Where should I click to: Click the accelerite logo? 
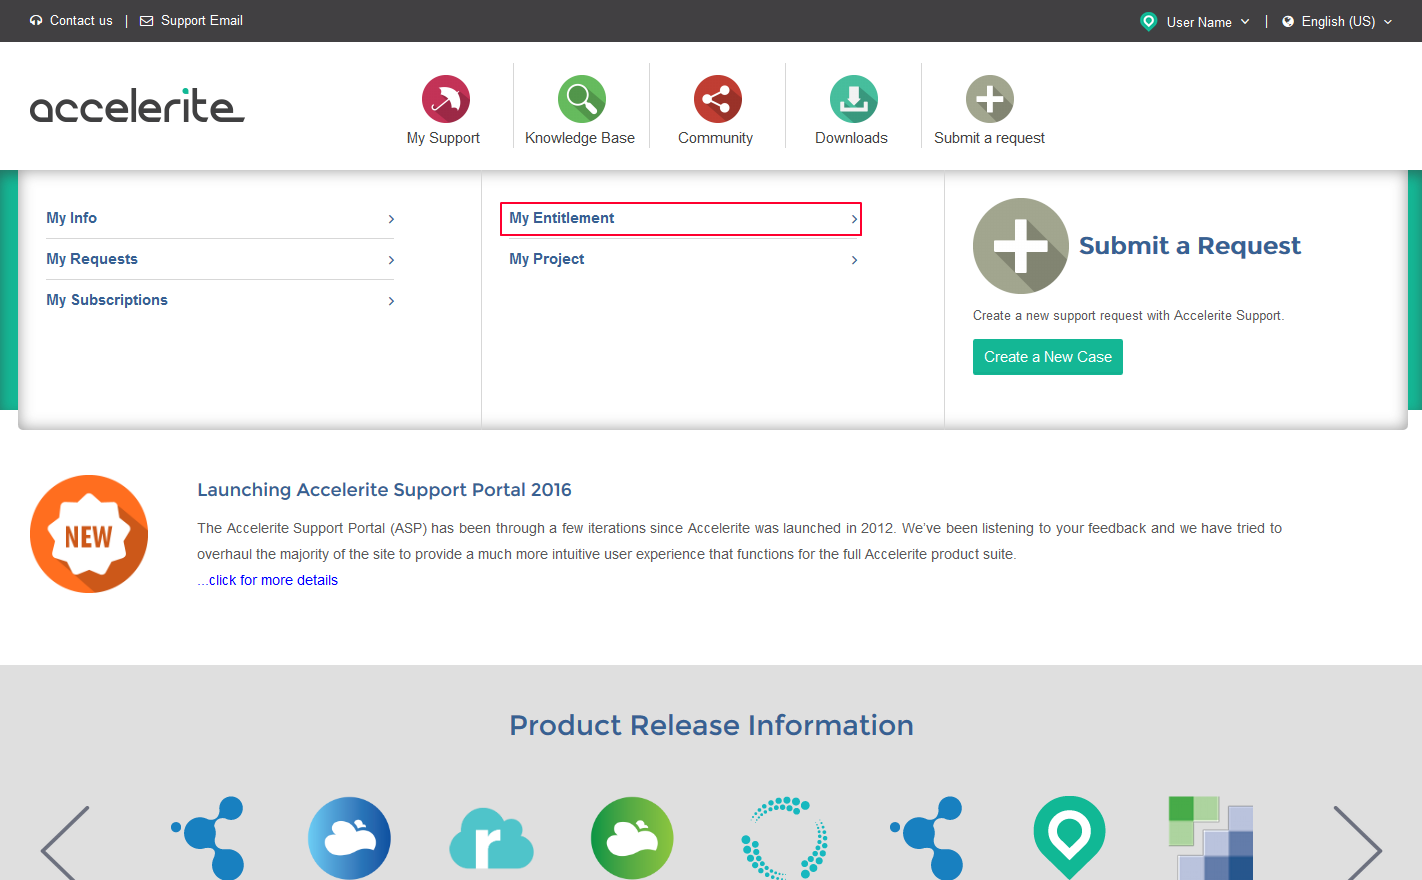tap(137, 106)
